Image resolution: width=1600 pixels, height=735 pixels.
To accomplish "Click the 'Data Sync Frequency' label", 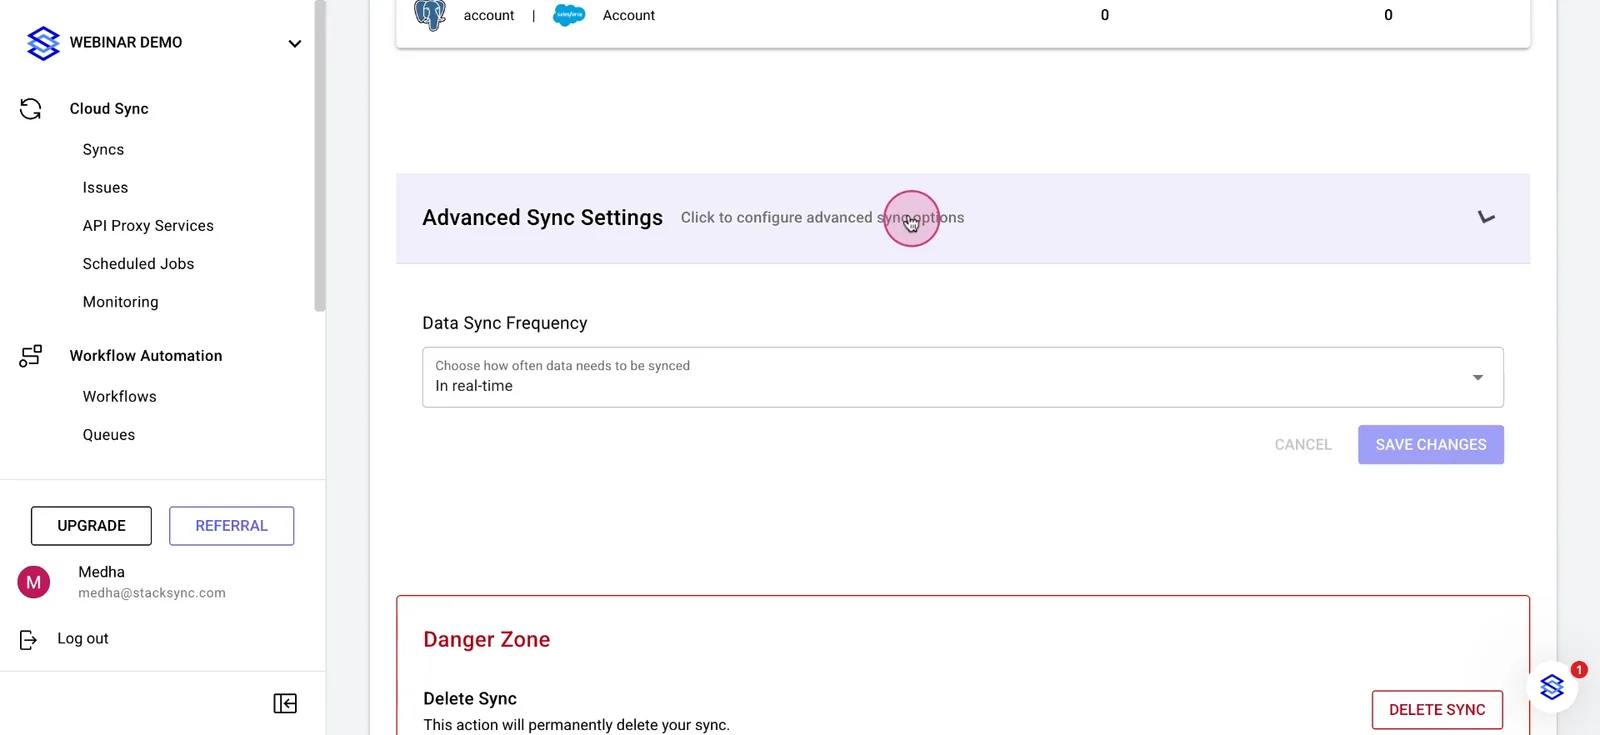I will [x=505, y=323].
